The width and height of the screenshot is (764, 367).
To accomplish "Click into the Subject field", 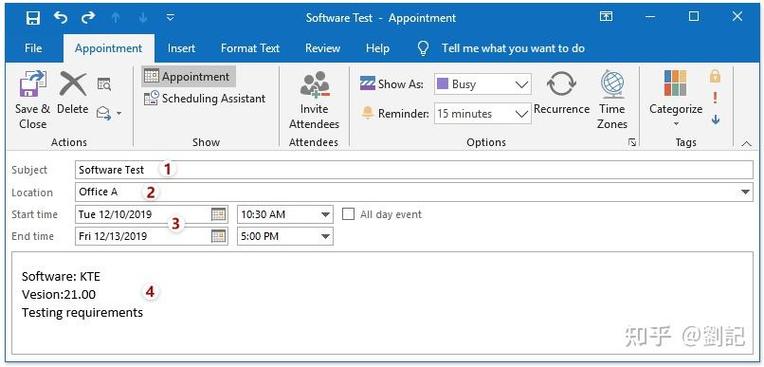I will [414, 170].
